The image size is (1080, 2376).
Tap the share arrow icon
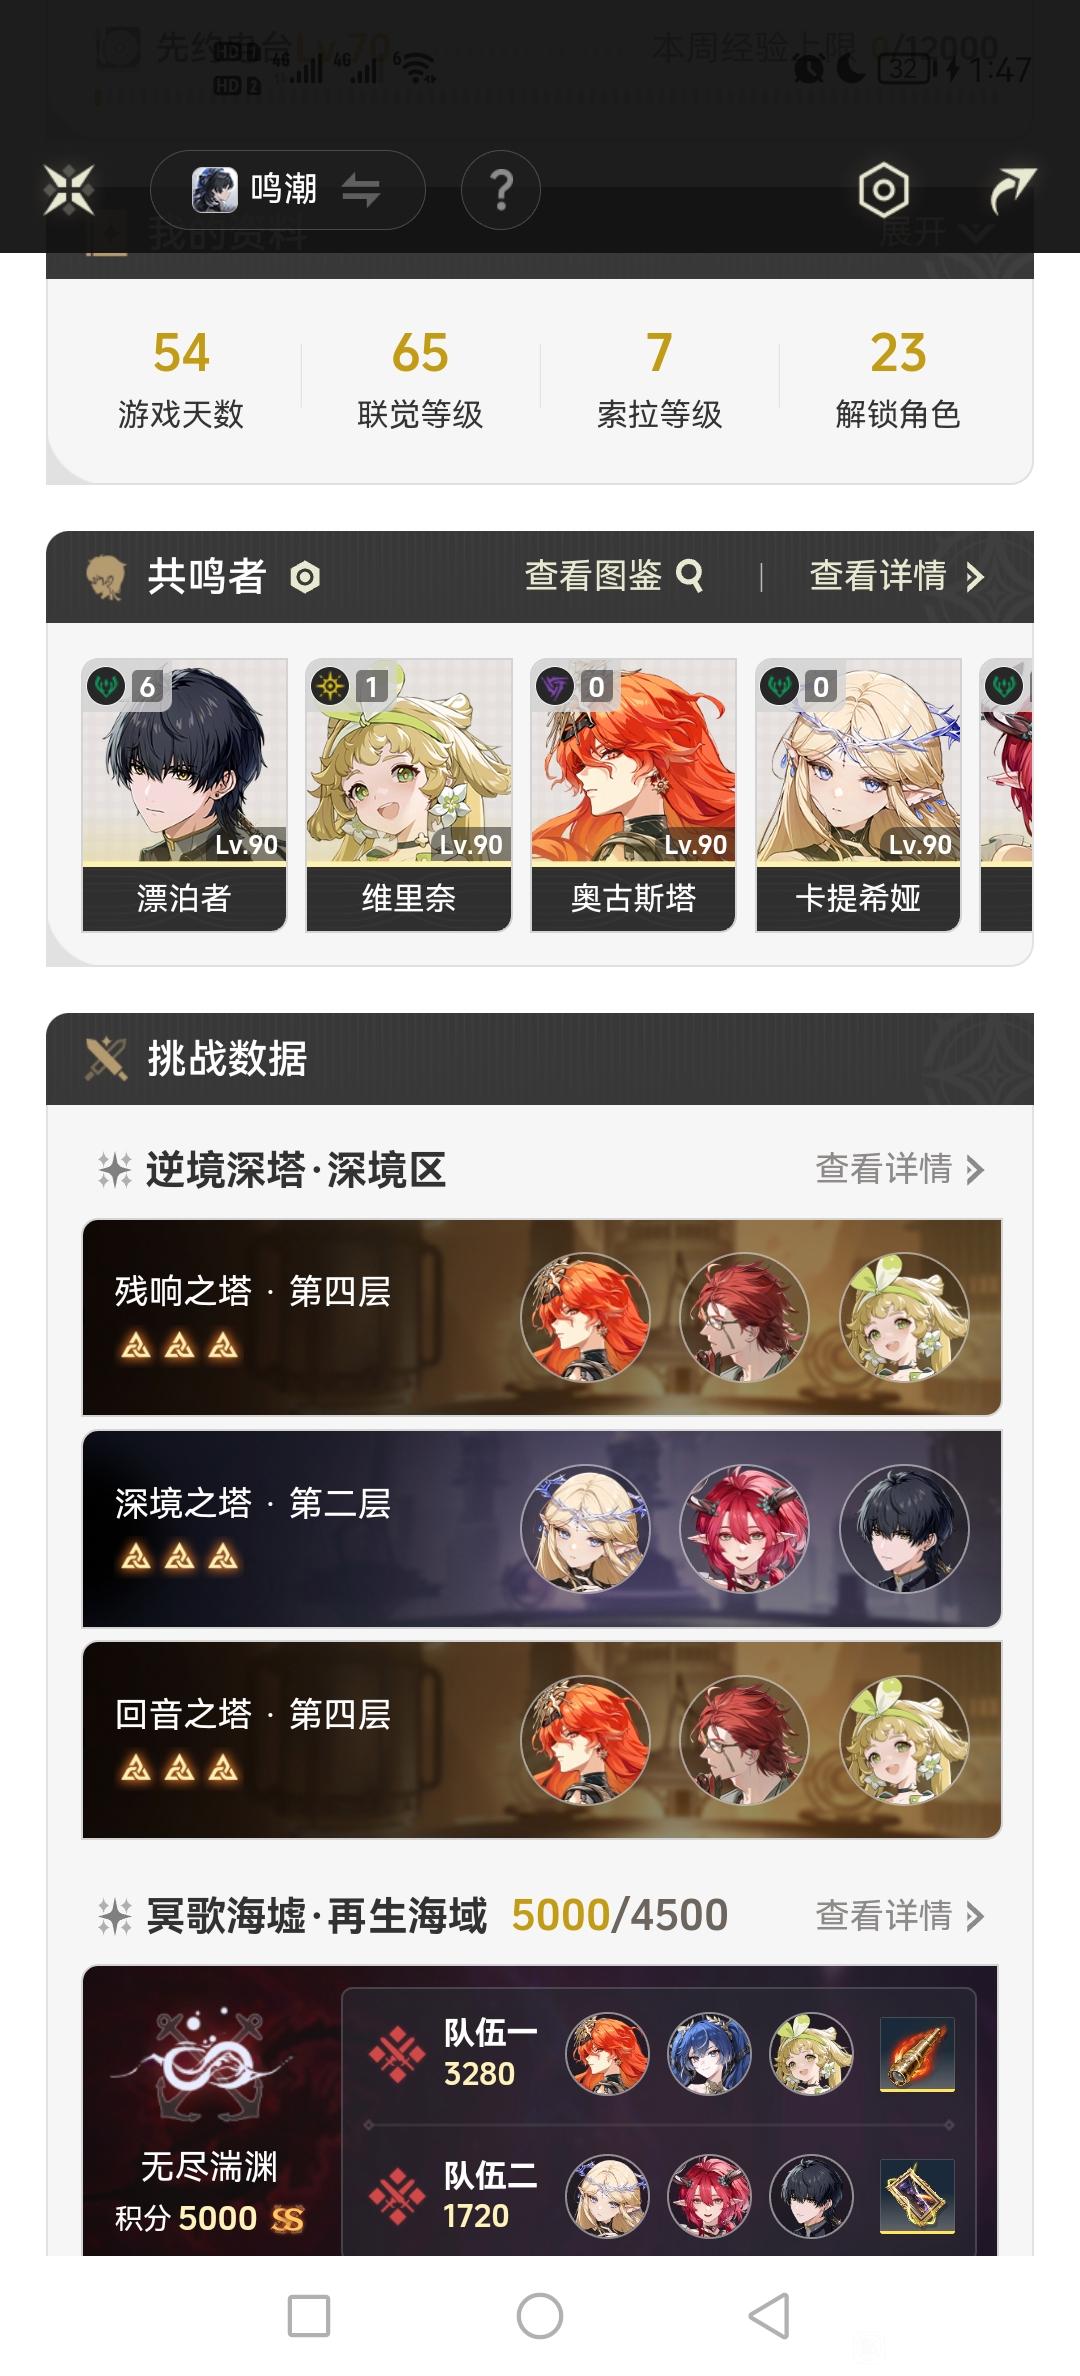pyautogui.click(x=1012, y=190)
